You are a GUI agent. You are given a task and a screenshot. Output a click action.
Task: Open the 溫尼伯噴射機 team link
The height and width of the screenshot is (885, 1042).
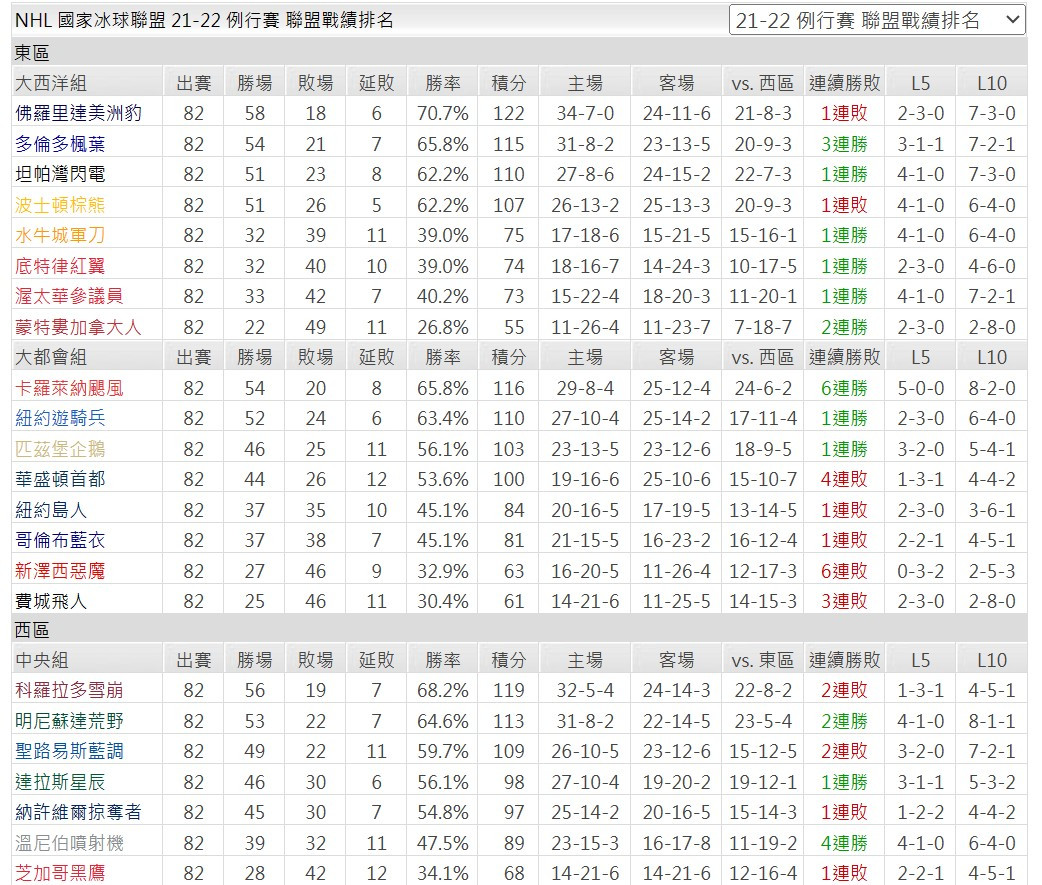pos(69,842)
